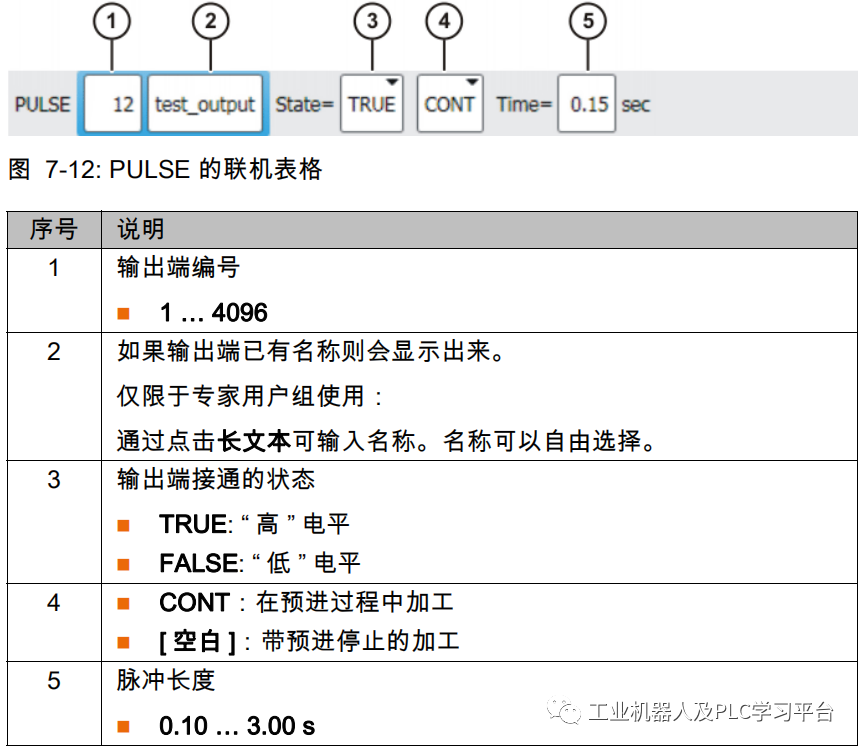Toggle the highlighted test_output selection
Screen dimensions: 862x749
[x=205, y=103]
